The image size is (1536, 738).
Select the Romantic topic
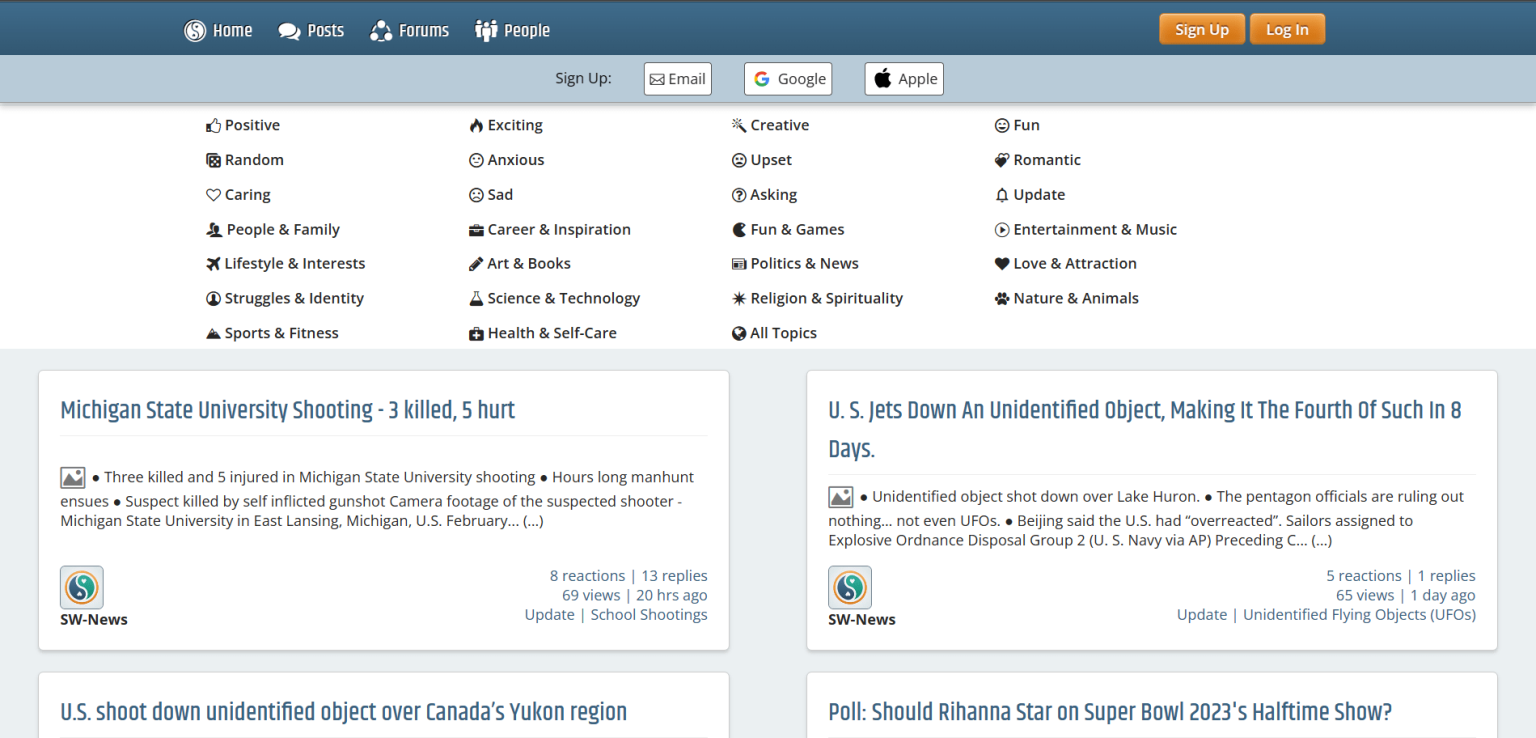pos(1046,160)
